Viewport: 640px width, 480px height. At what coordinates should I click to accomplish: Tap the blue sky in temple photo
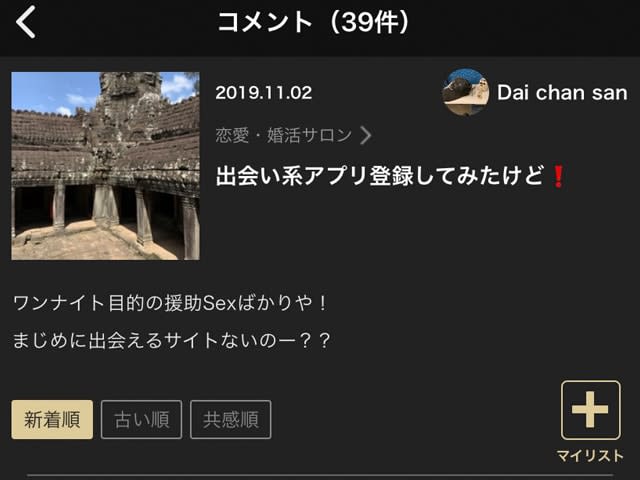pyautogui.click(x=49, y=92)
